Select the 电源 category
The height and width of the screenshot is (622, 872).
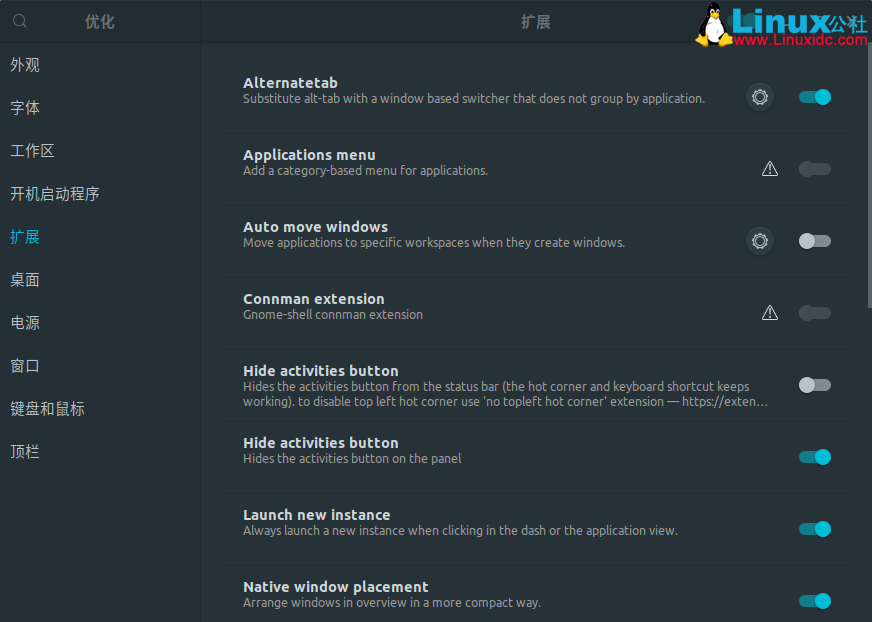coord(25,322)
